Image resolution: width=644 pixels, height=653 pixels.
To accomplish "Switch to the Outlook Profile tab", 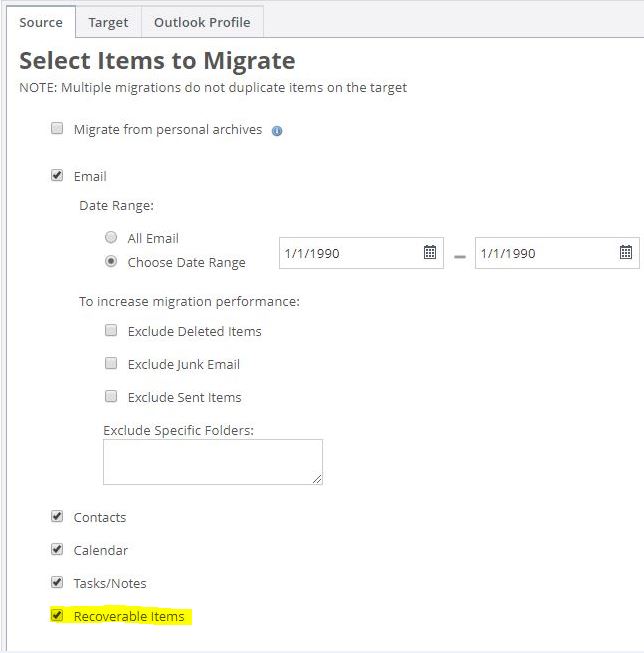I will (x=202, y=22).
